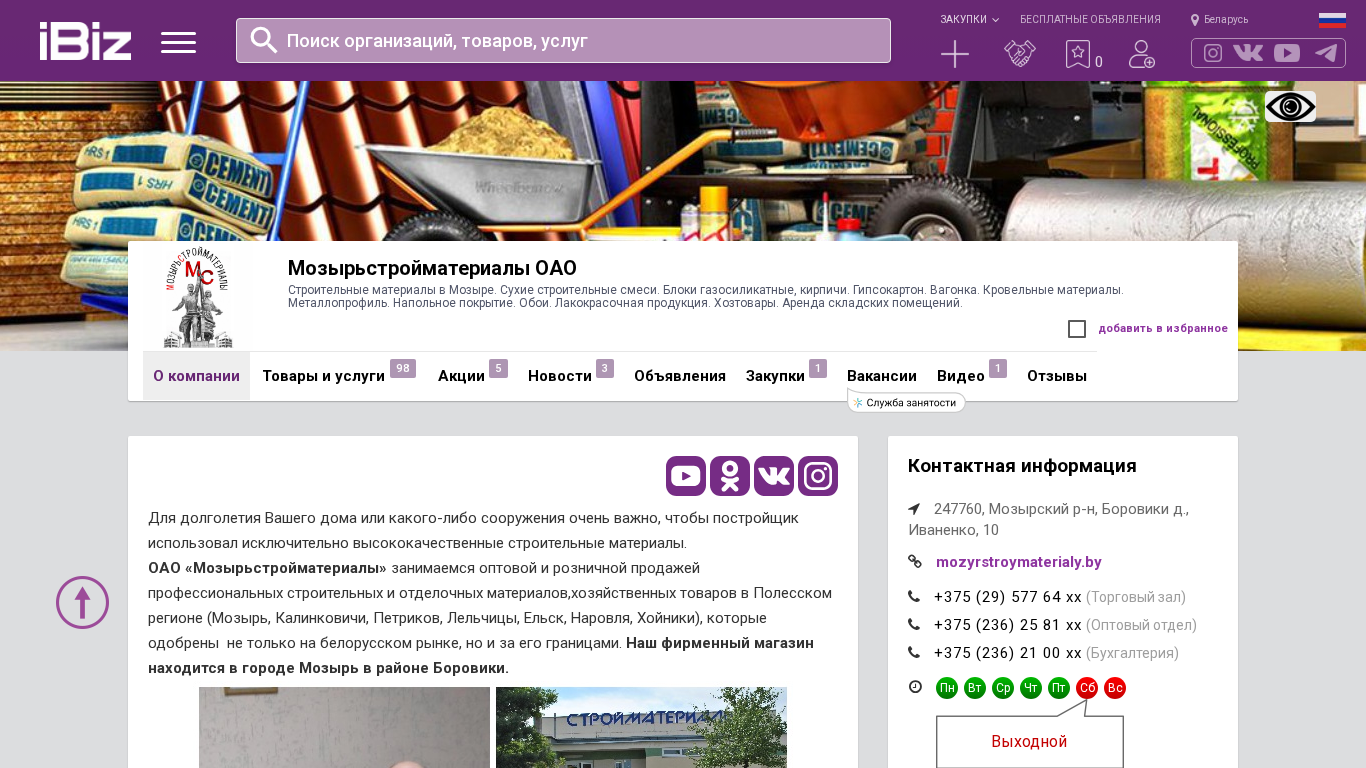Open the Беларусь location selector

[1219, 20]
